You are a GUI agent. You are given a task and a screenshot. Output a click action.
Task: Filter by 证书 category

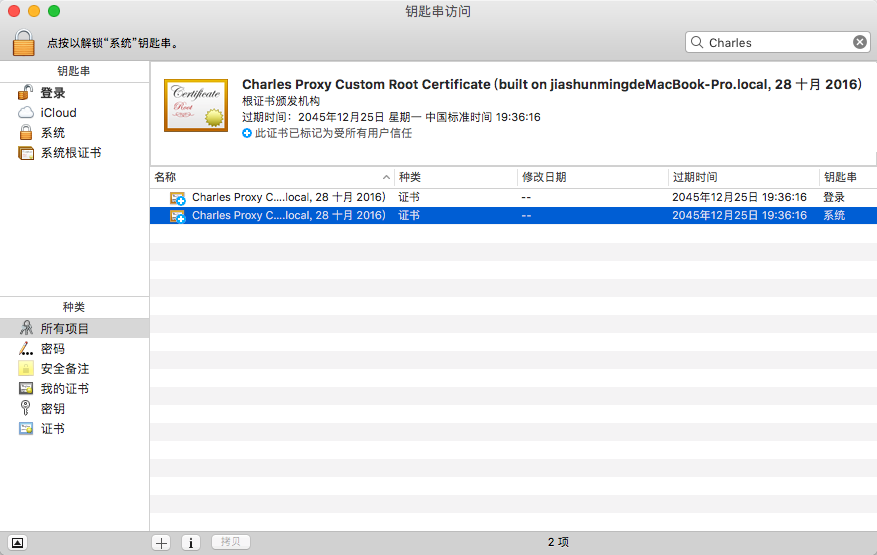(x=52, y=429)
